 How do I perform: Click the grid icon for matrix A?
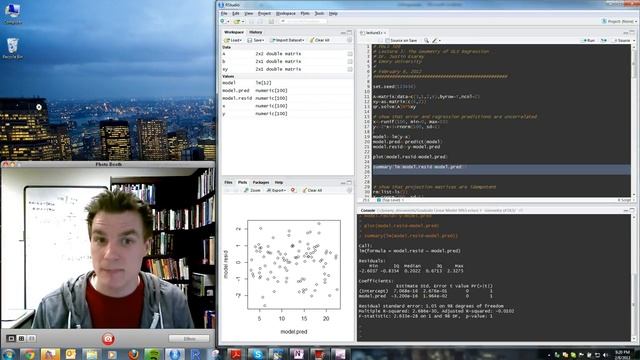pos(350,54)
